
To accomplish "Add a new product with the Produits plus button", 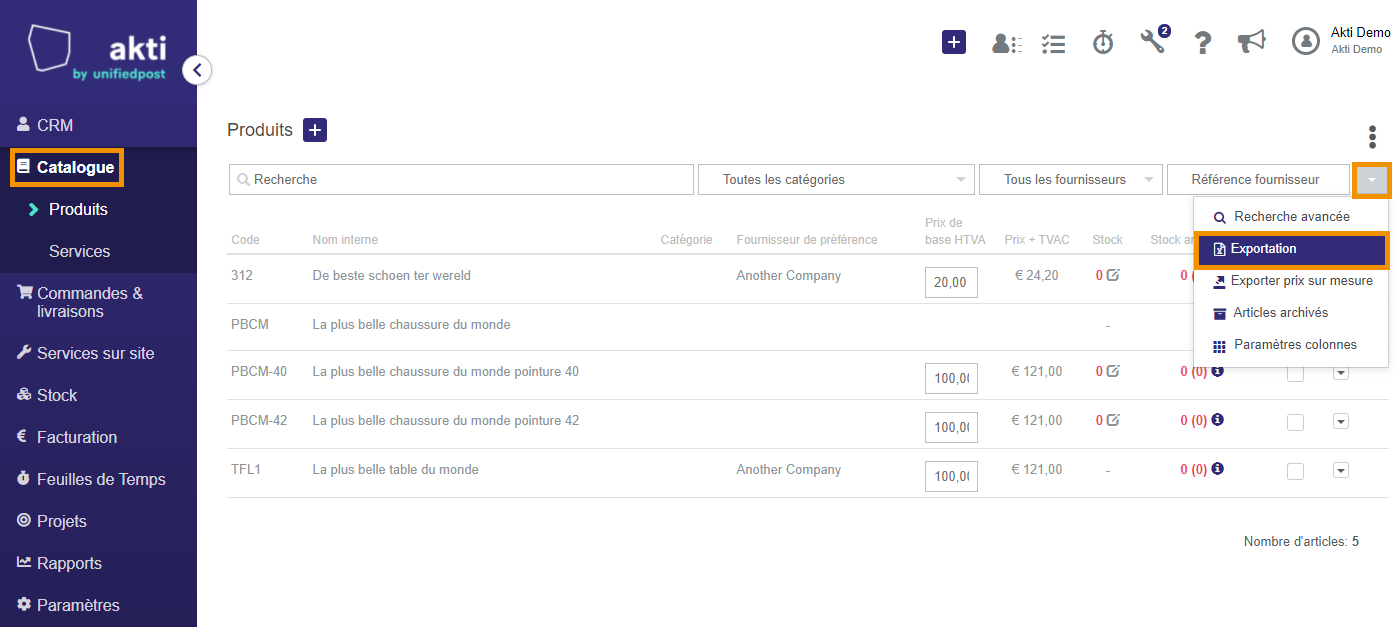I will (315, 130).
